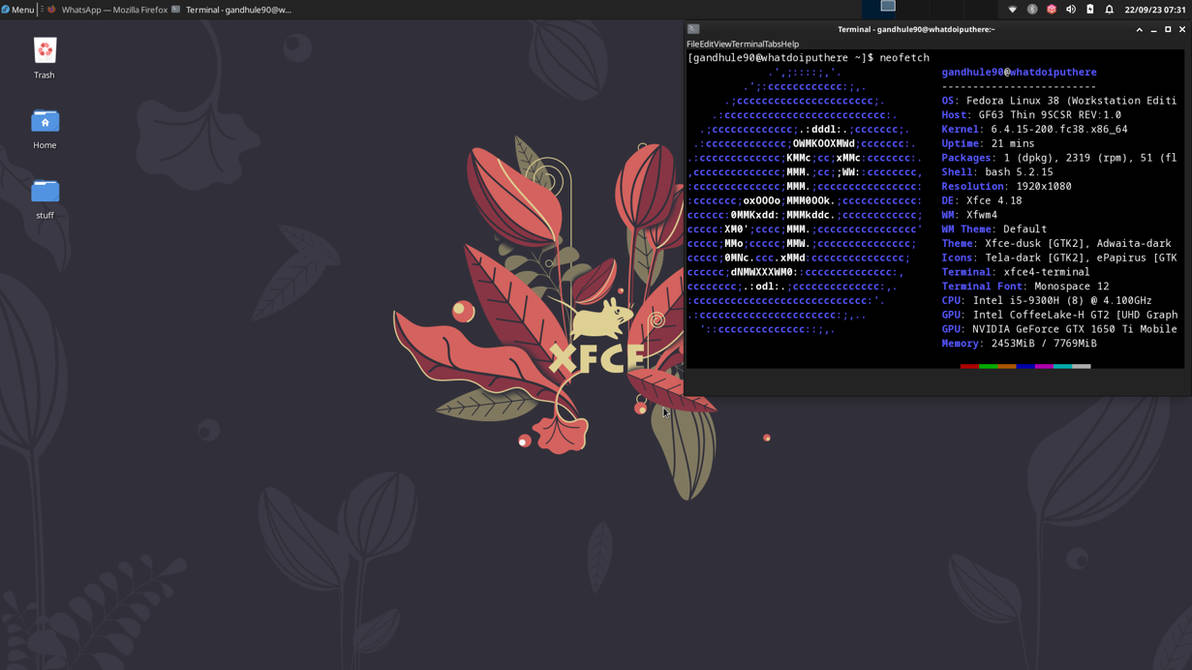Click the pink application indicator in the system tray
The width and height of the screenshot is (1192, 670).
pos(1052,9)
